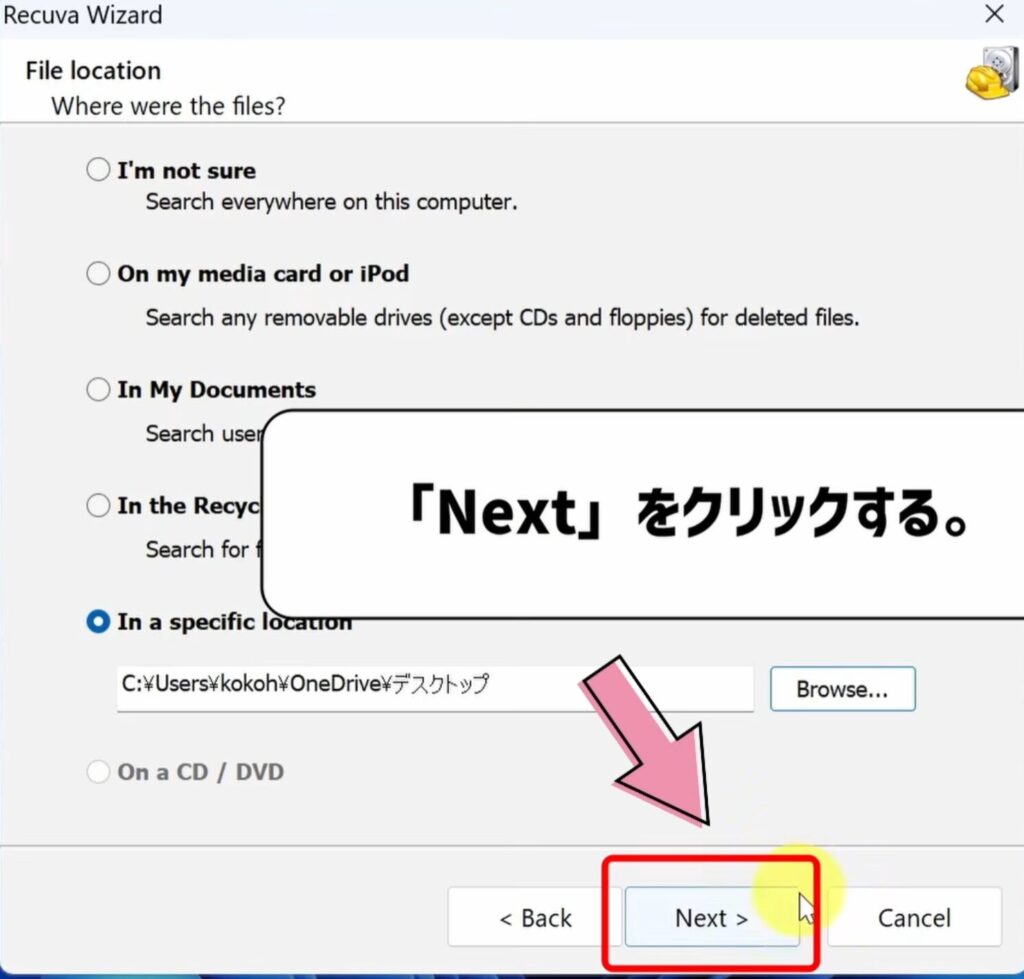Open the Browse dialog for folder selection
The image size is (1024, 979).
click(842, 688)
